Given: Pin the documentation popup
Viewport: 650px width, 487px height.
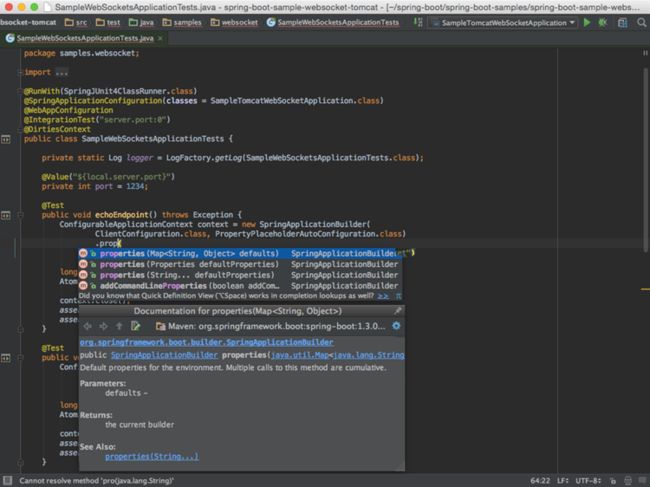Looking at the screenshot, I should pyautogui.click(x=397, y=311).
